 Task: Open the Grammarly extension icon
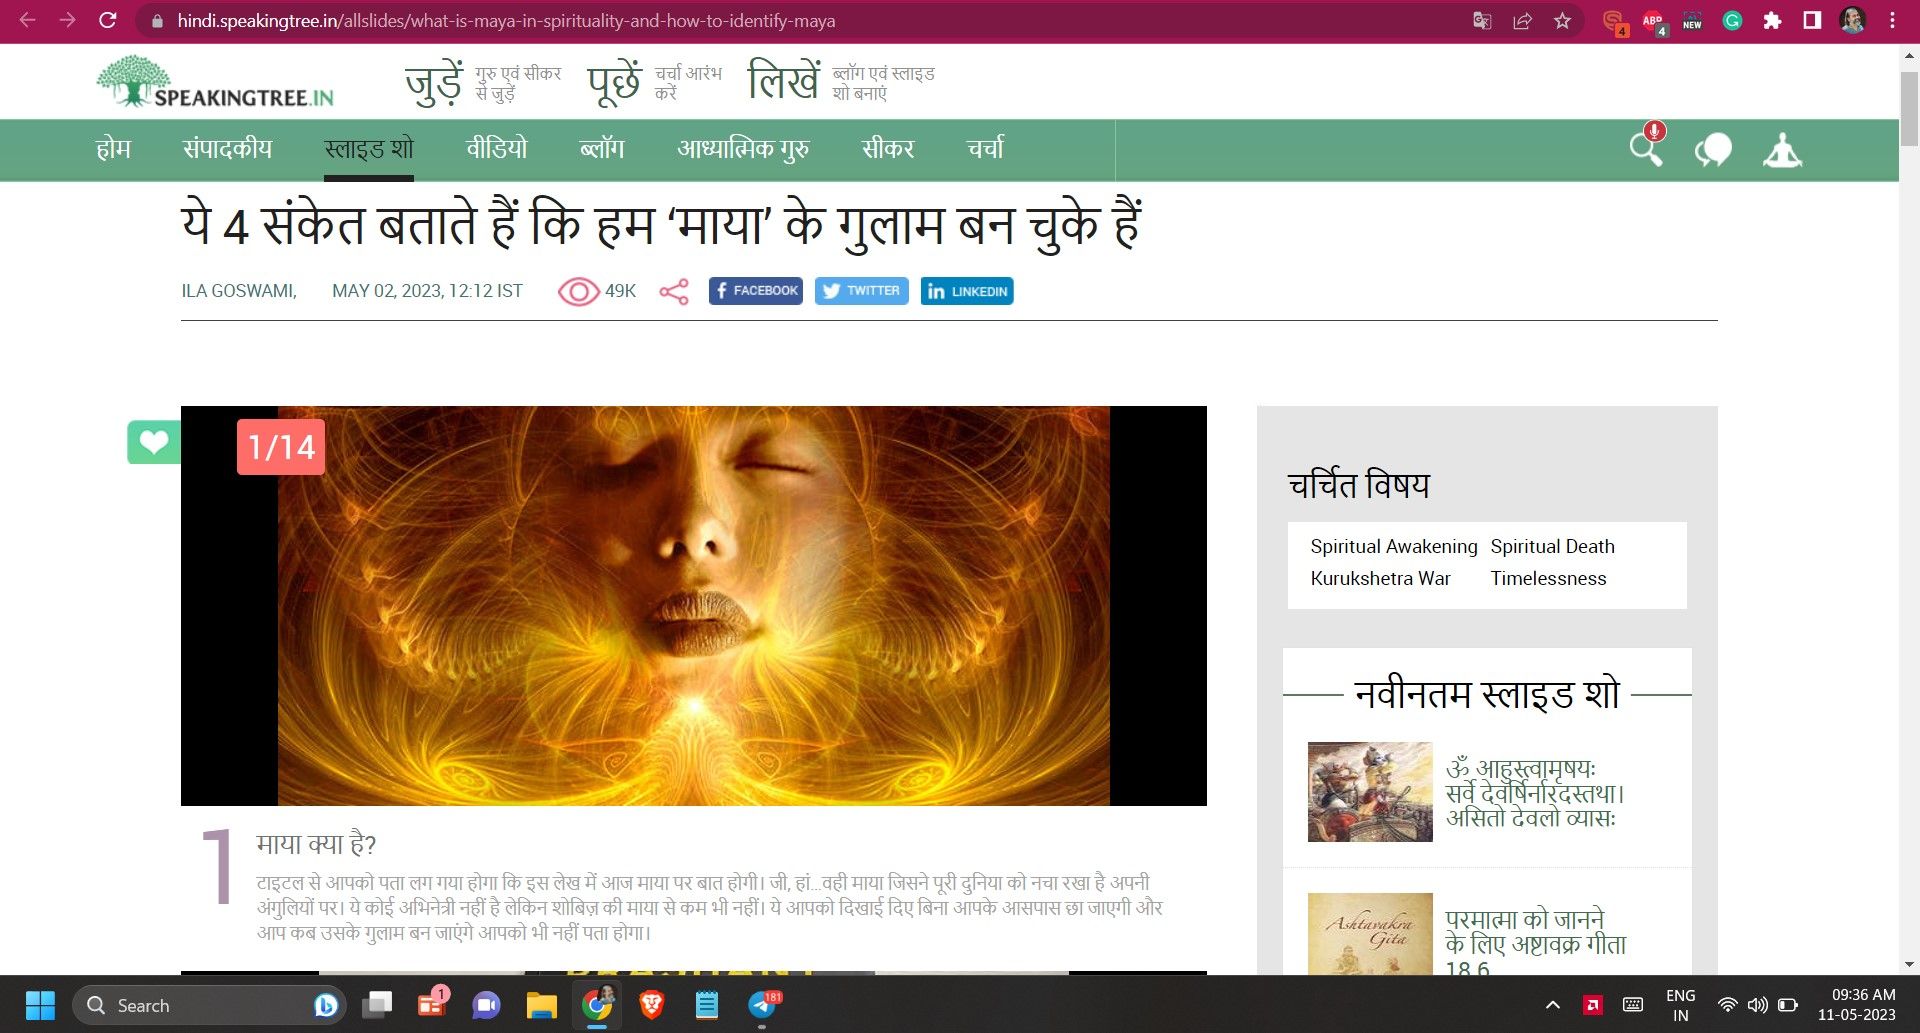[1732, 21]
